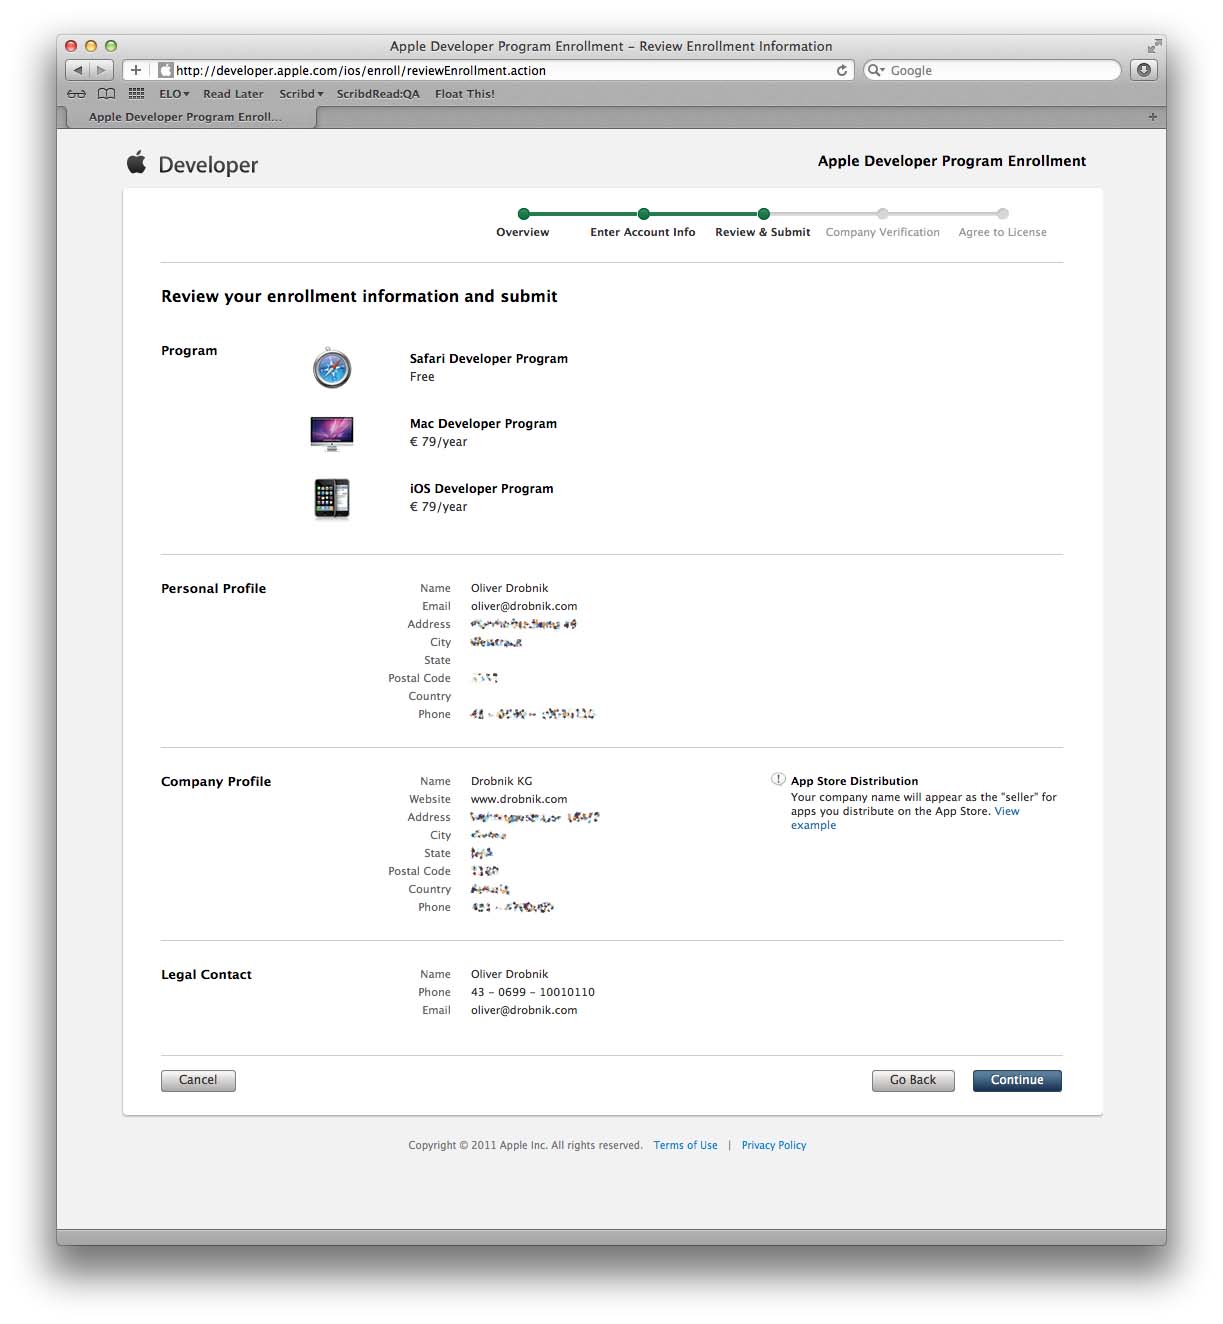Click the Safari compass program icon
This screenshot has height=1324, width=1223.
coord(332,368)
